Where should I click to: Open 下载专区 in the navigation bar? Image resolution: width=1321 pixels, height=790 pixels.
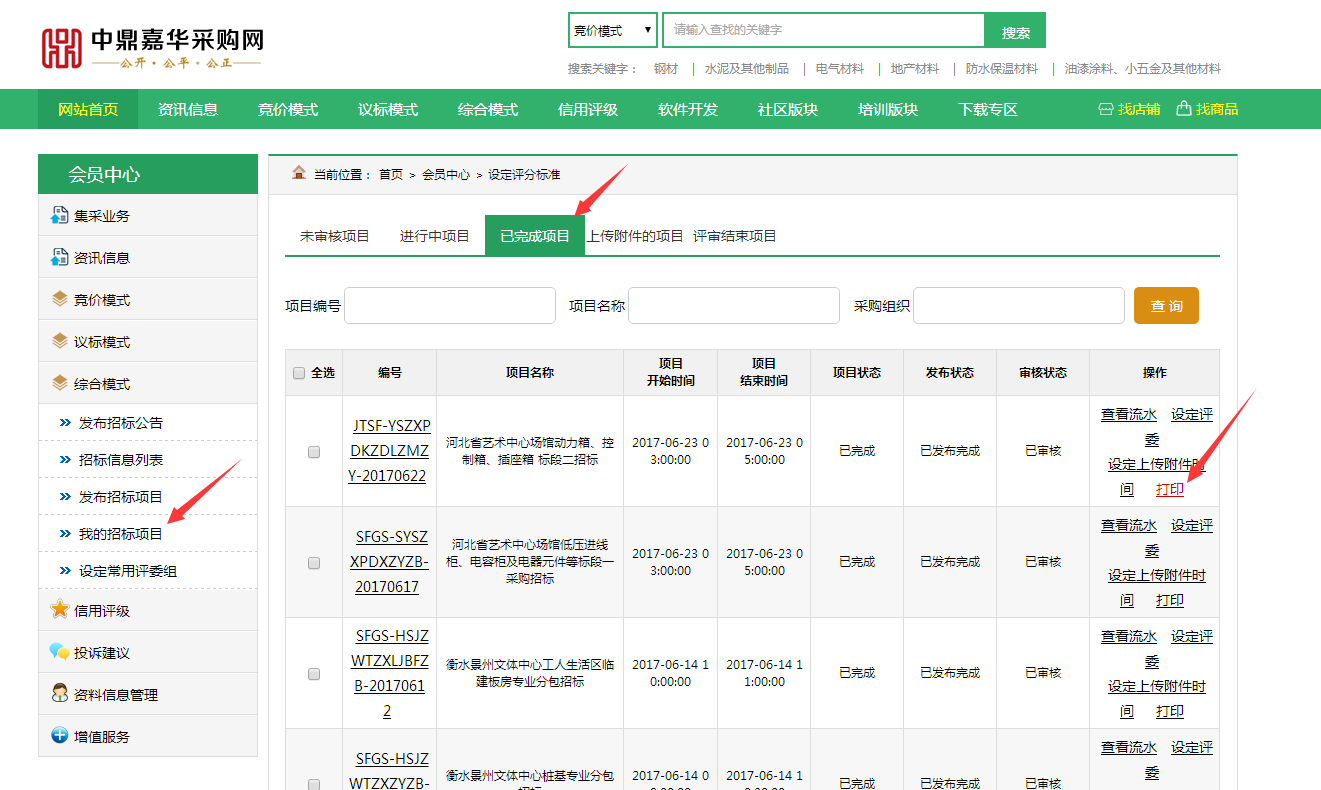988,109
